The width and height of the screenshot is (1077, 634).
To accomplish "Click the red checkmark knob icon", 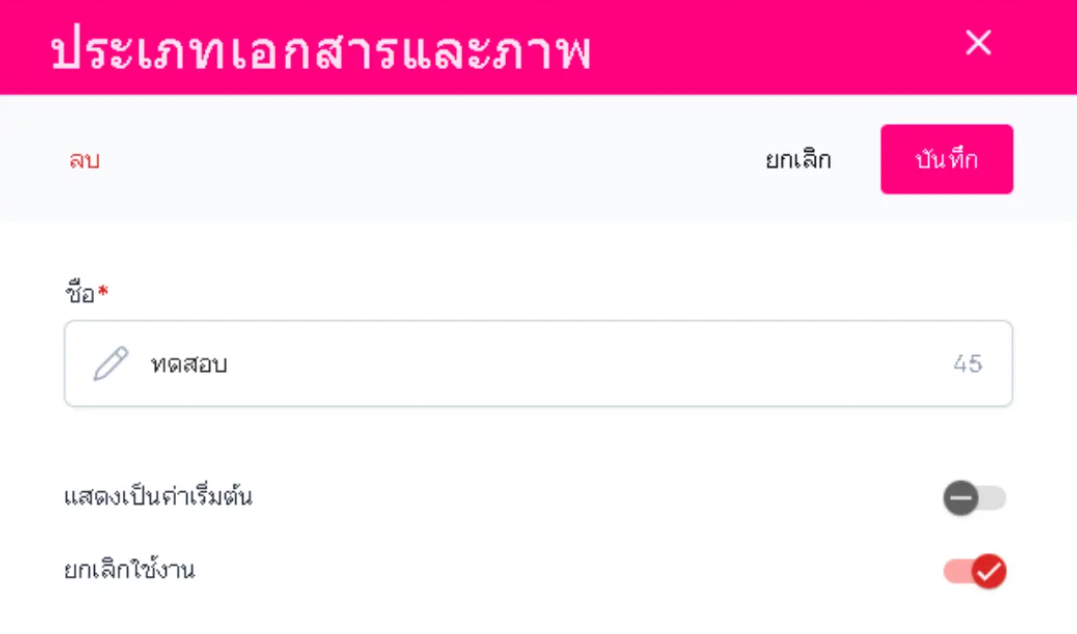I will pyautogui.click(x=989, y=571).
